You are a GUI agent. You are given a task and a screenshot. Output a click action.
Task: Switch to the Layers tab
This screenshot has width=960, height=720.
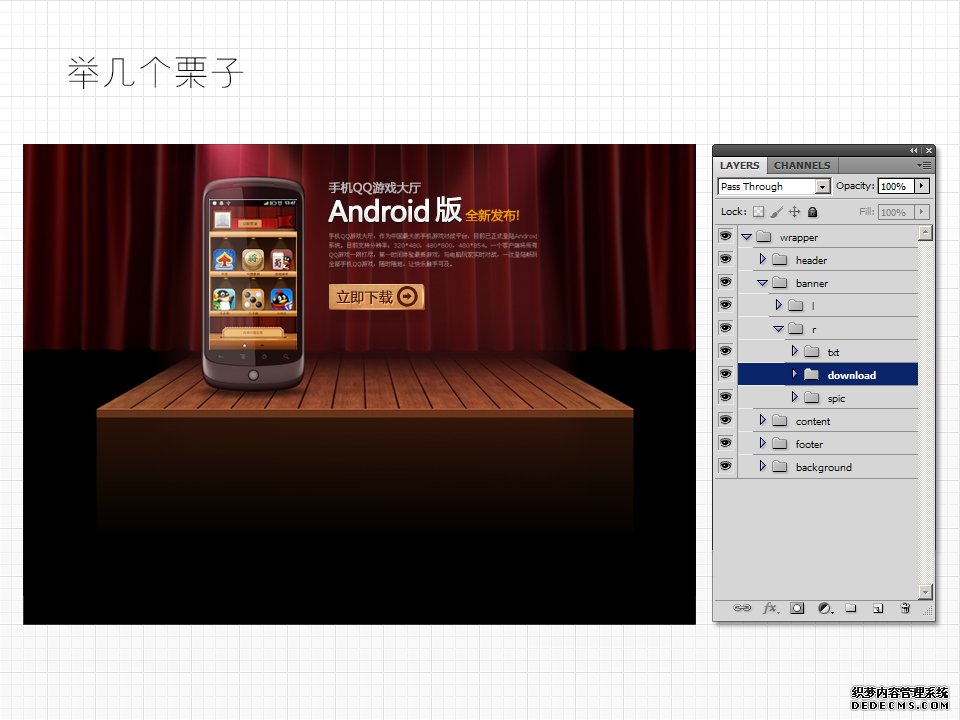coord(739,165)
